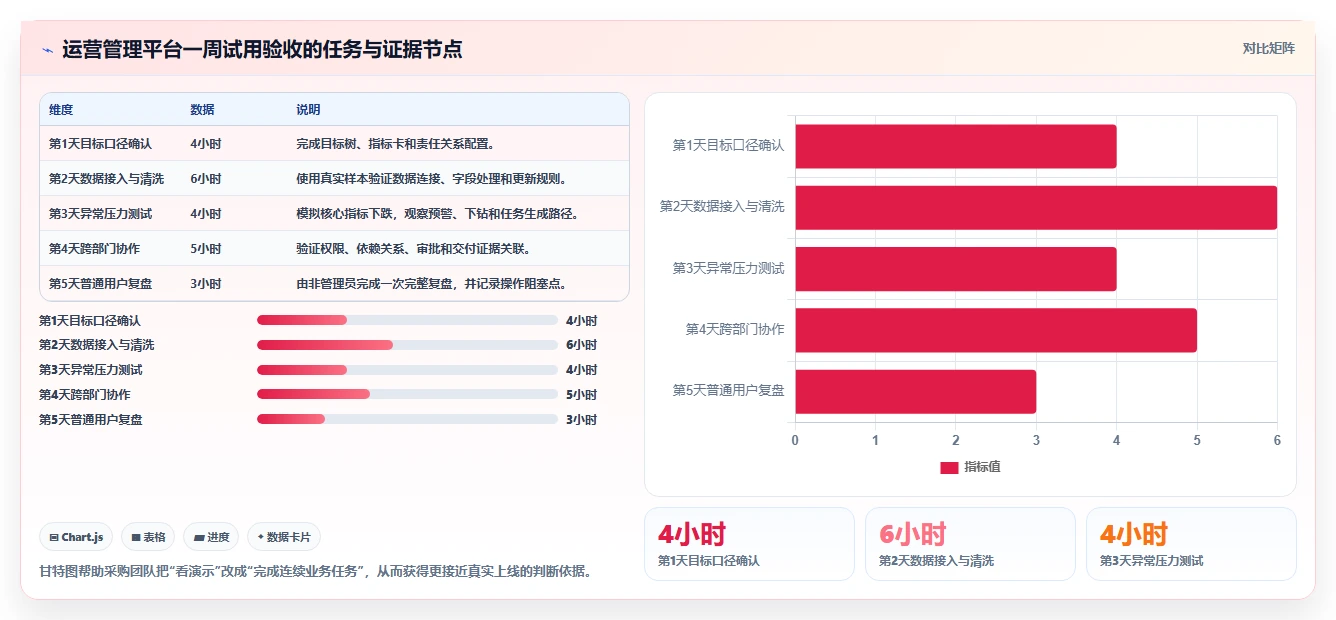Open the 4小时 第1天目标口径确认 data card
Screen dimensions: 1336x620
(x=749, y=544)
